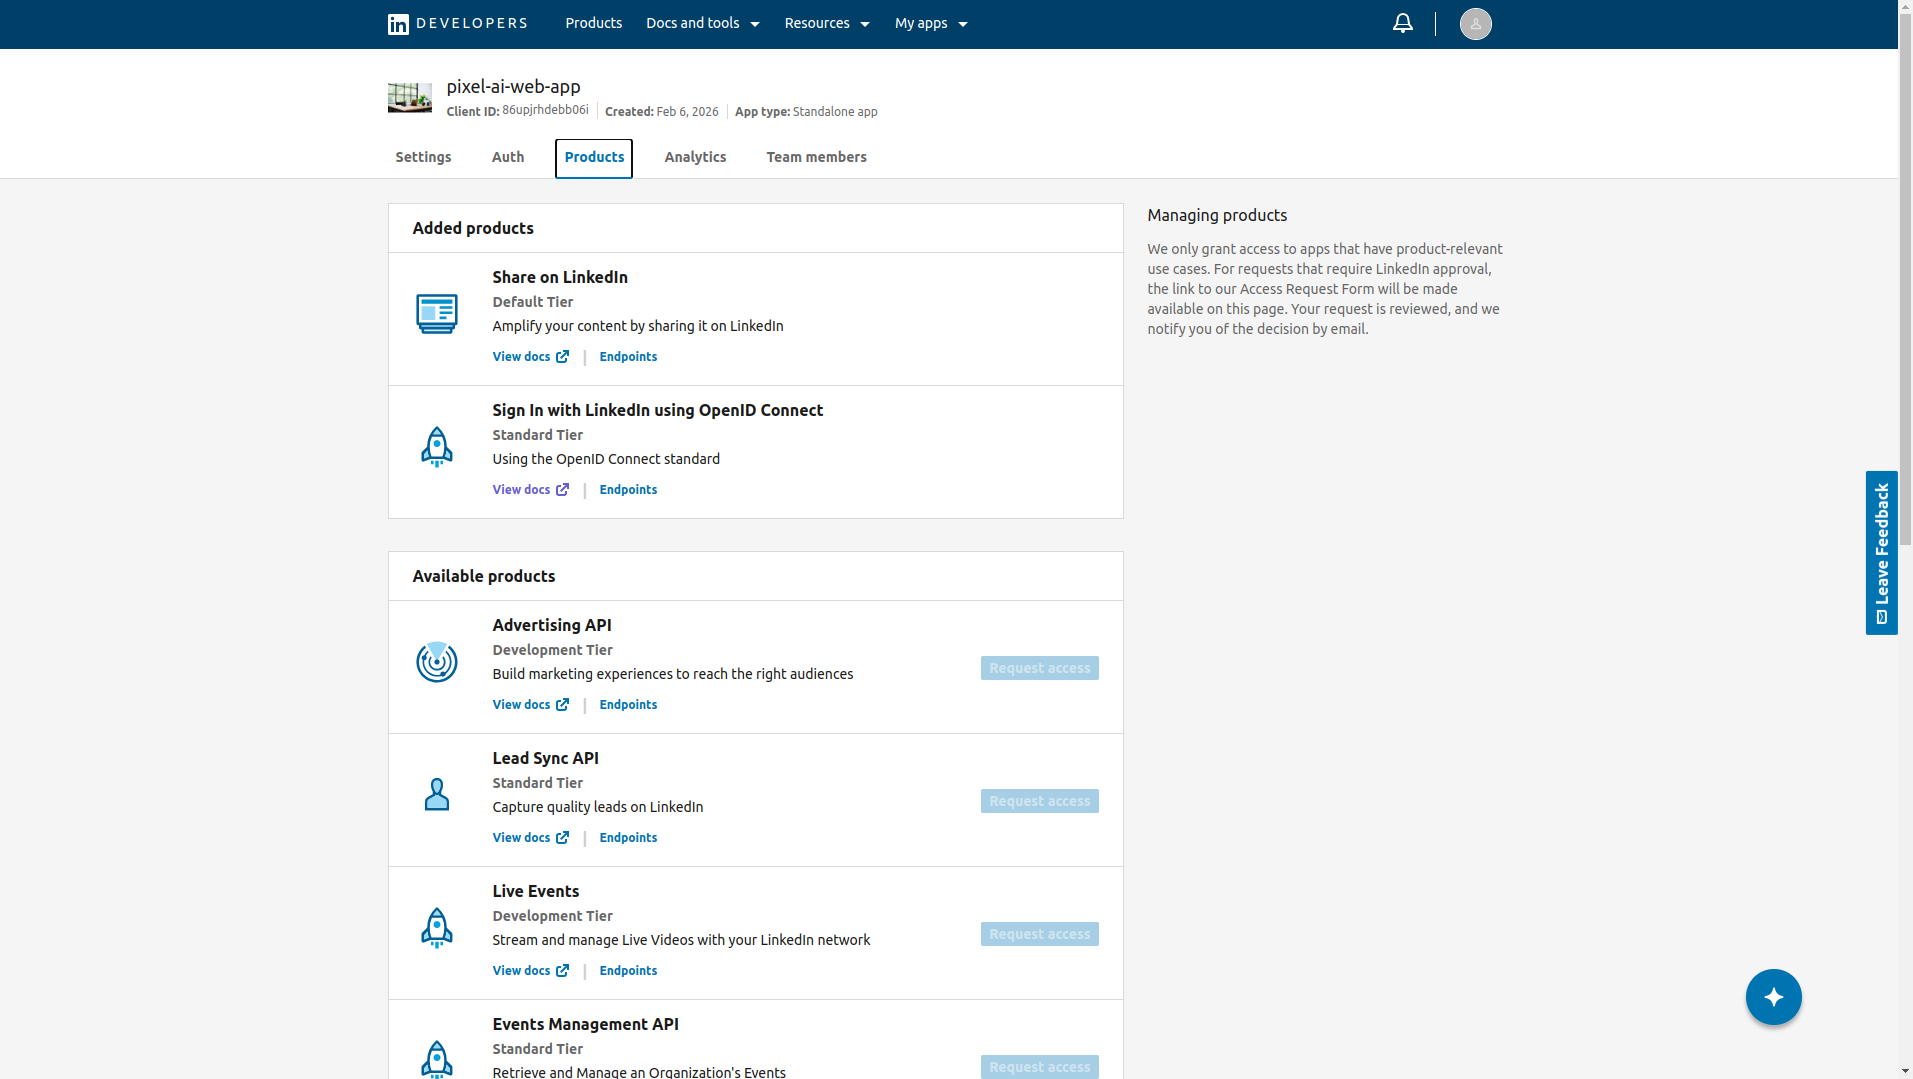Open Endpoints for Share on LinkedIn
Viewport: 1913px width, 1079px height.
point(628,357)
